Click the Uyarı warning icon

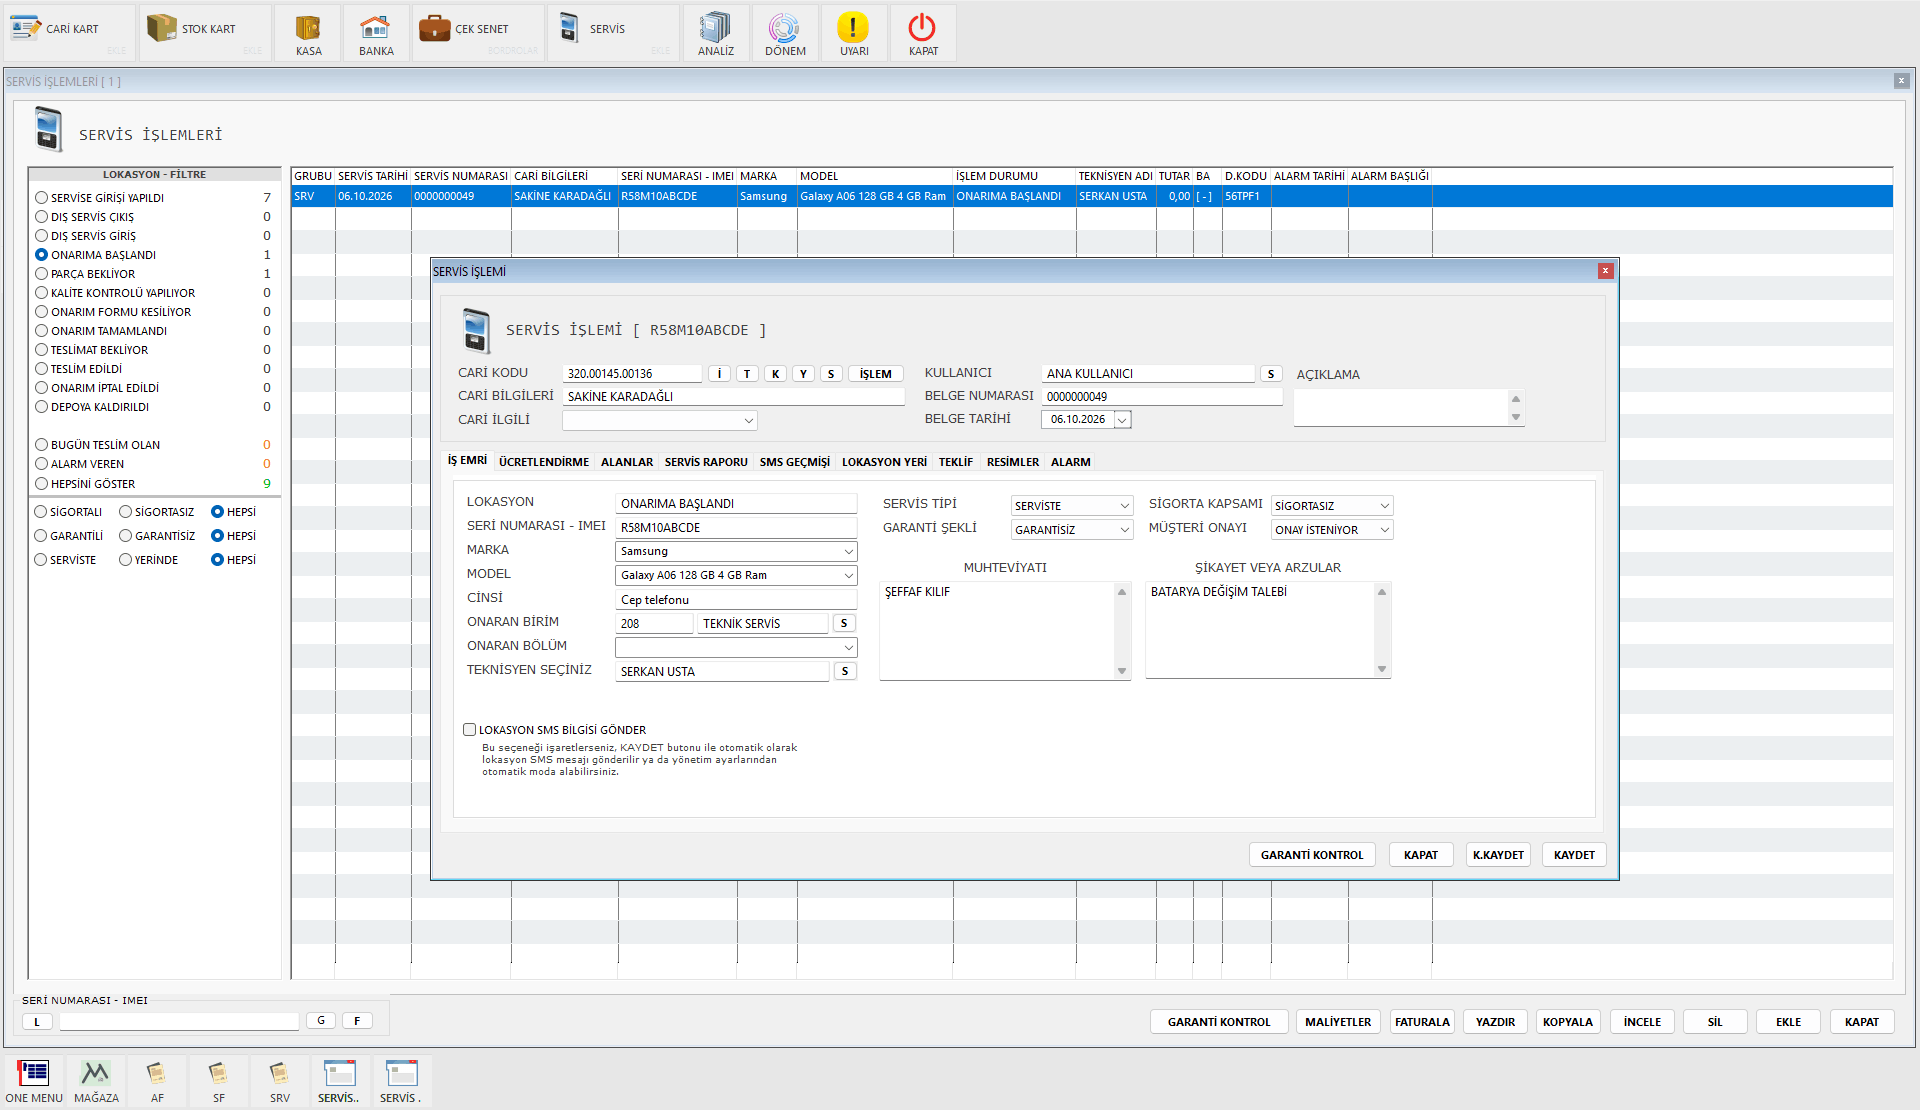click(x=854, y=33)
